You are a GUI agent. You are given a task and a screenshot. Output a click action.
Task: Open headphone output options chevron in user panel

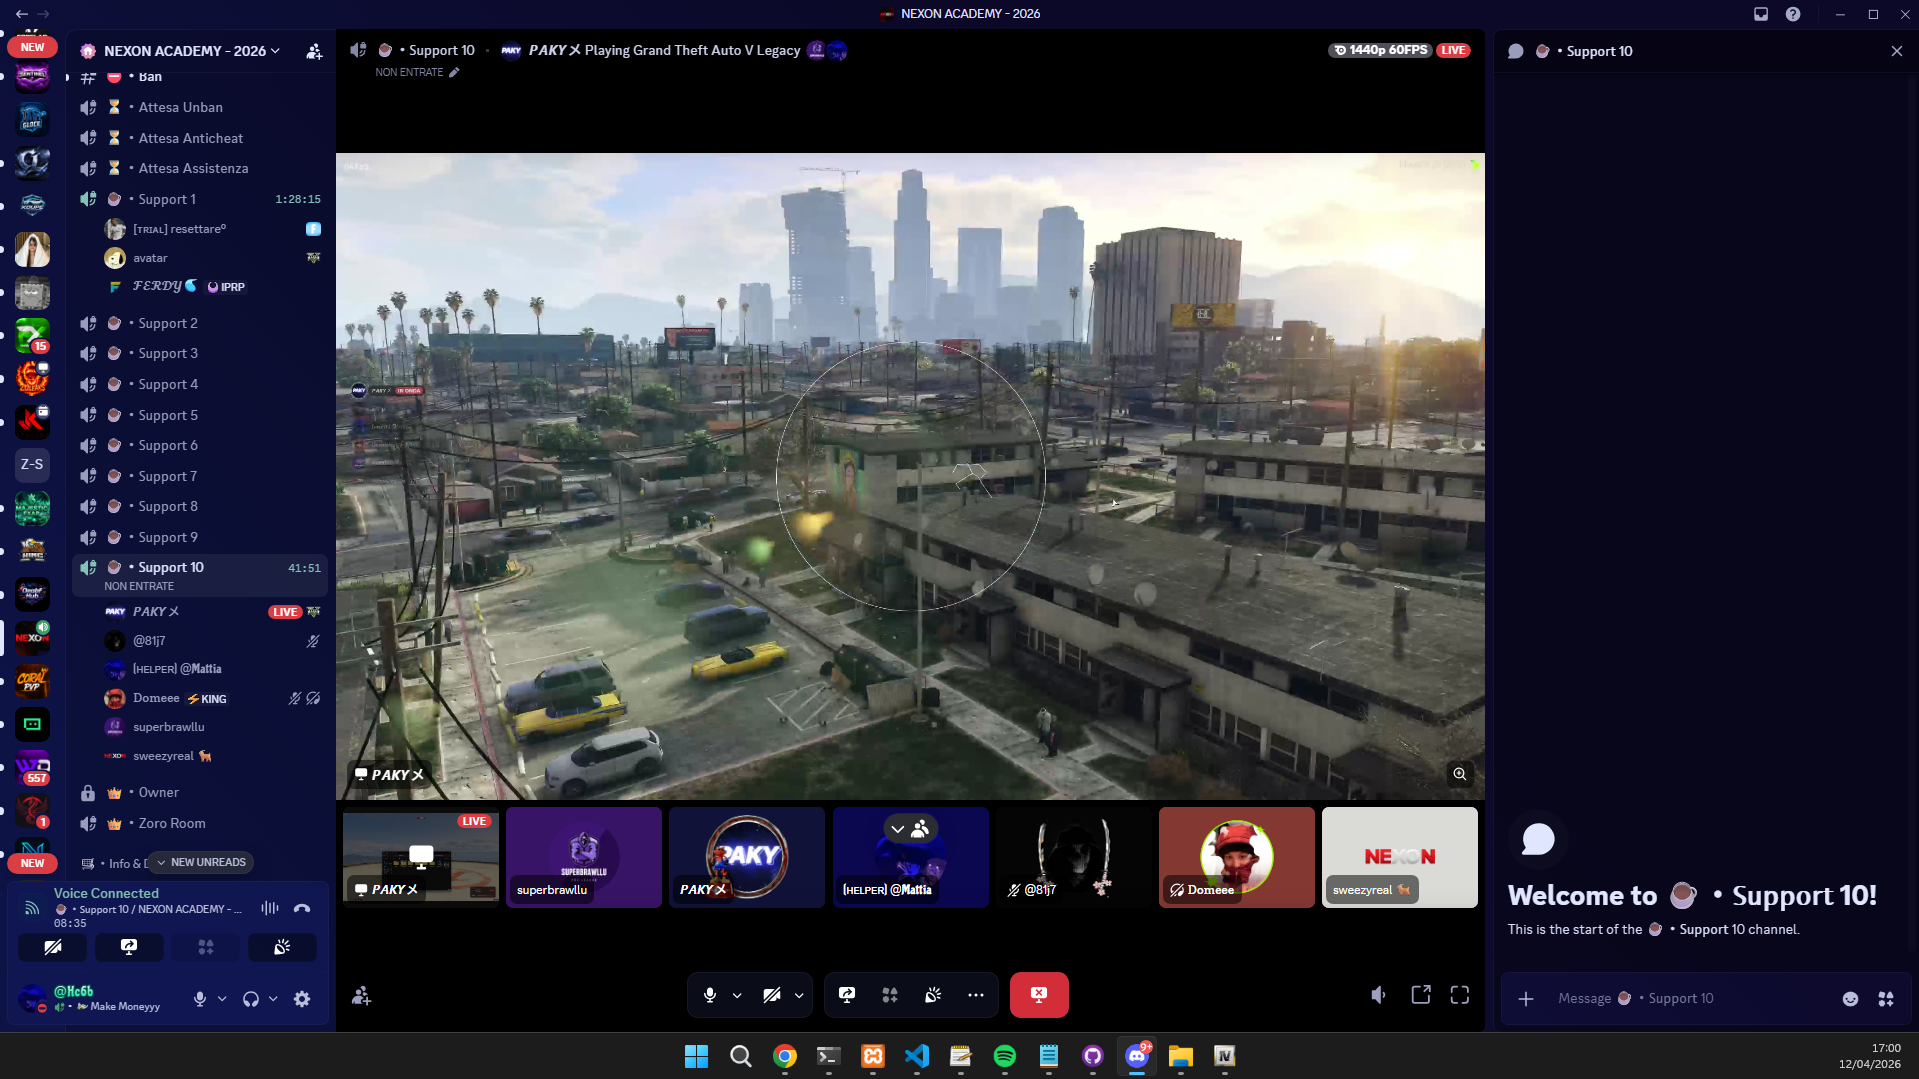tap(273, 998)
